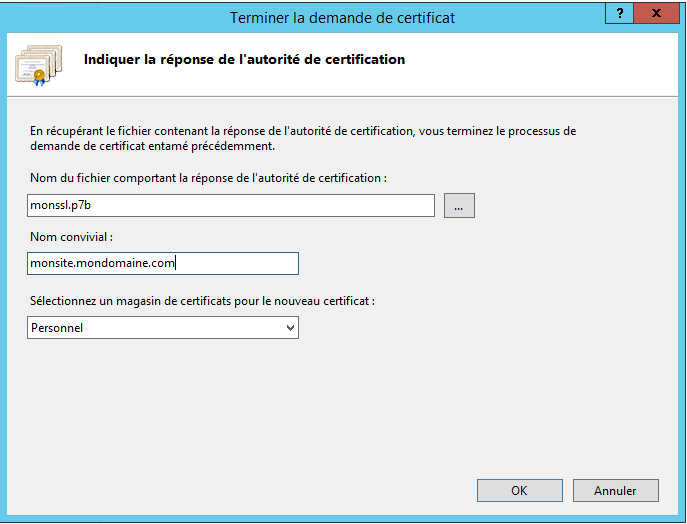Cancel using the Annuler button

[616, 490]
